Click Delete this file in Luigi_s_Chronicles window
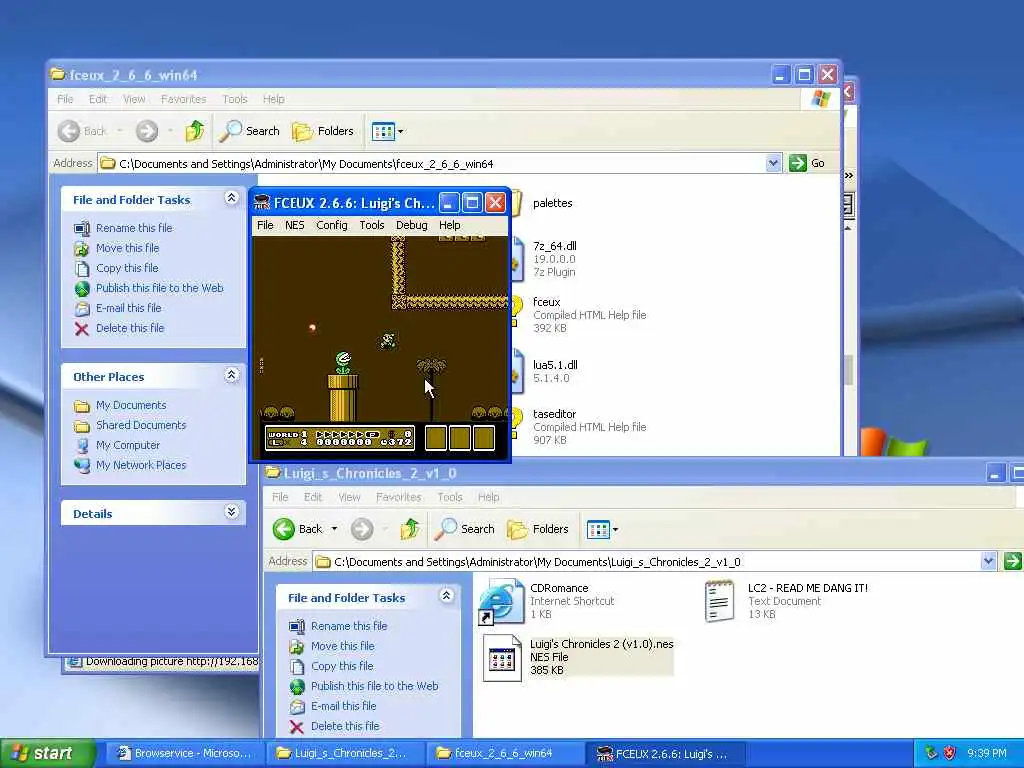This screenshot has height=768, width=1024. (x=345, y=726)
